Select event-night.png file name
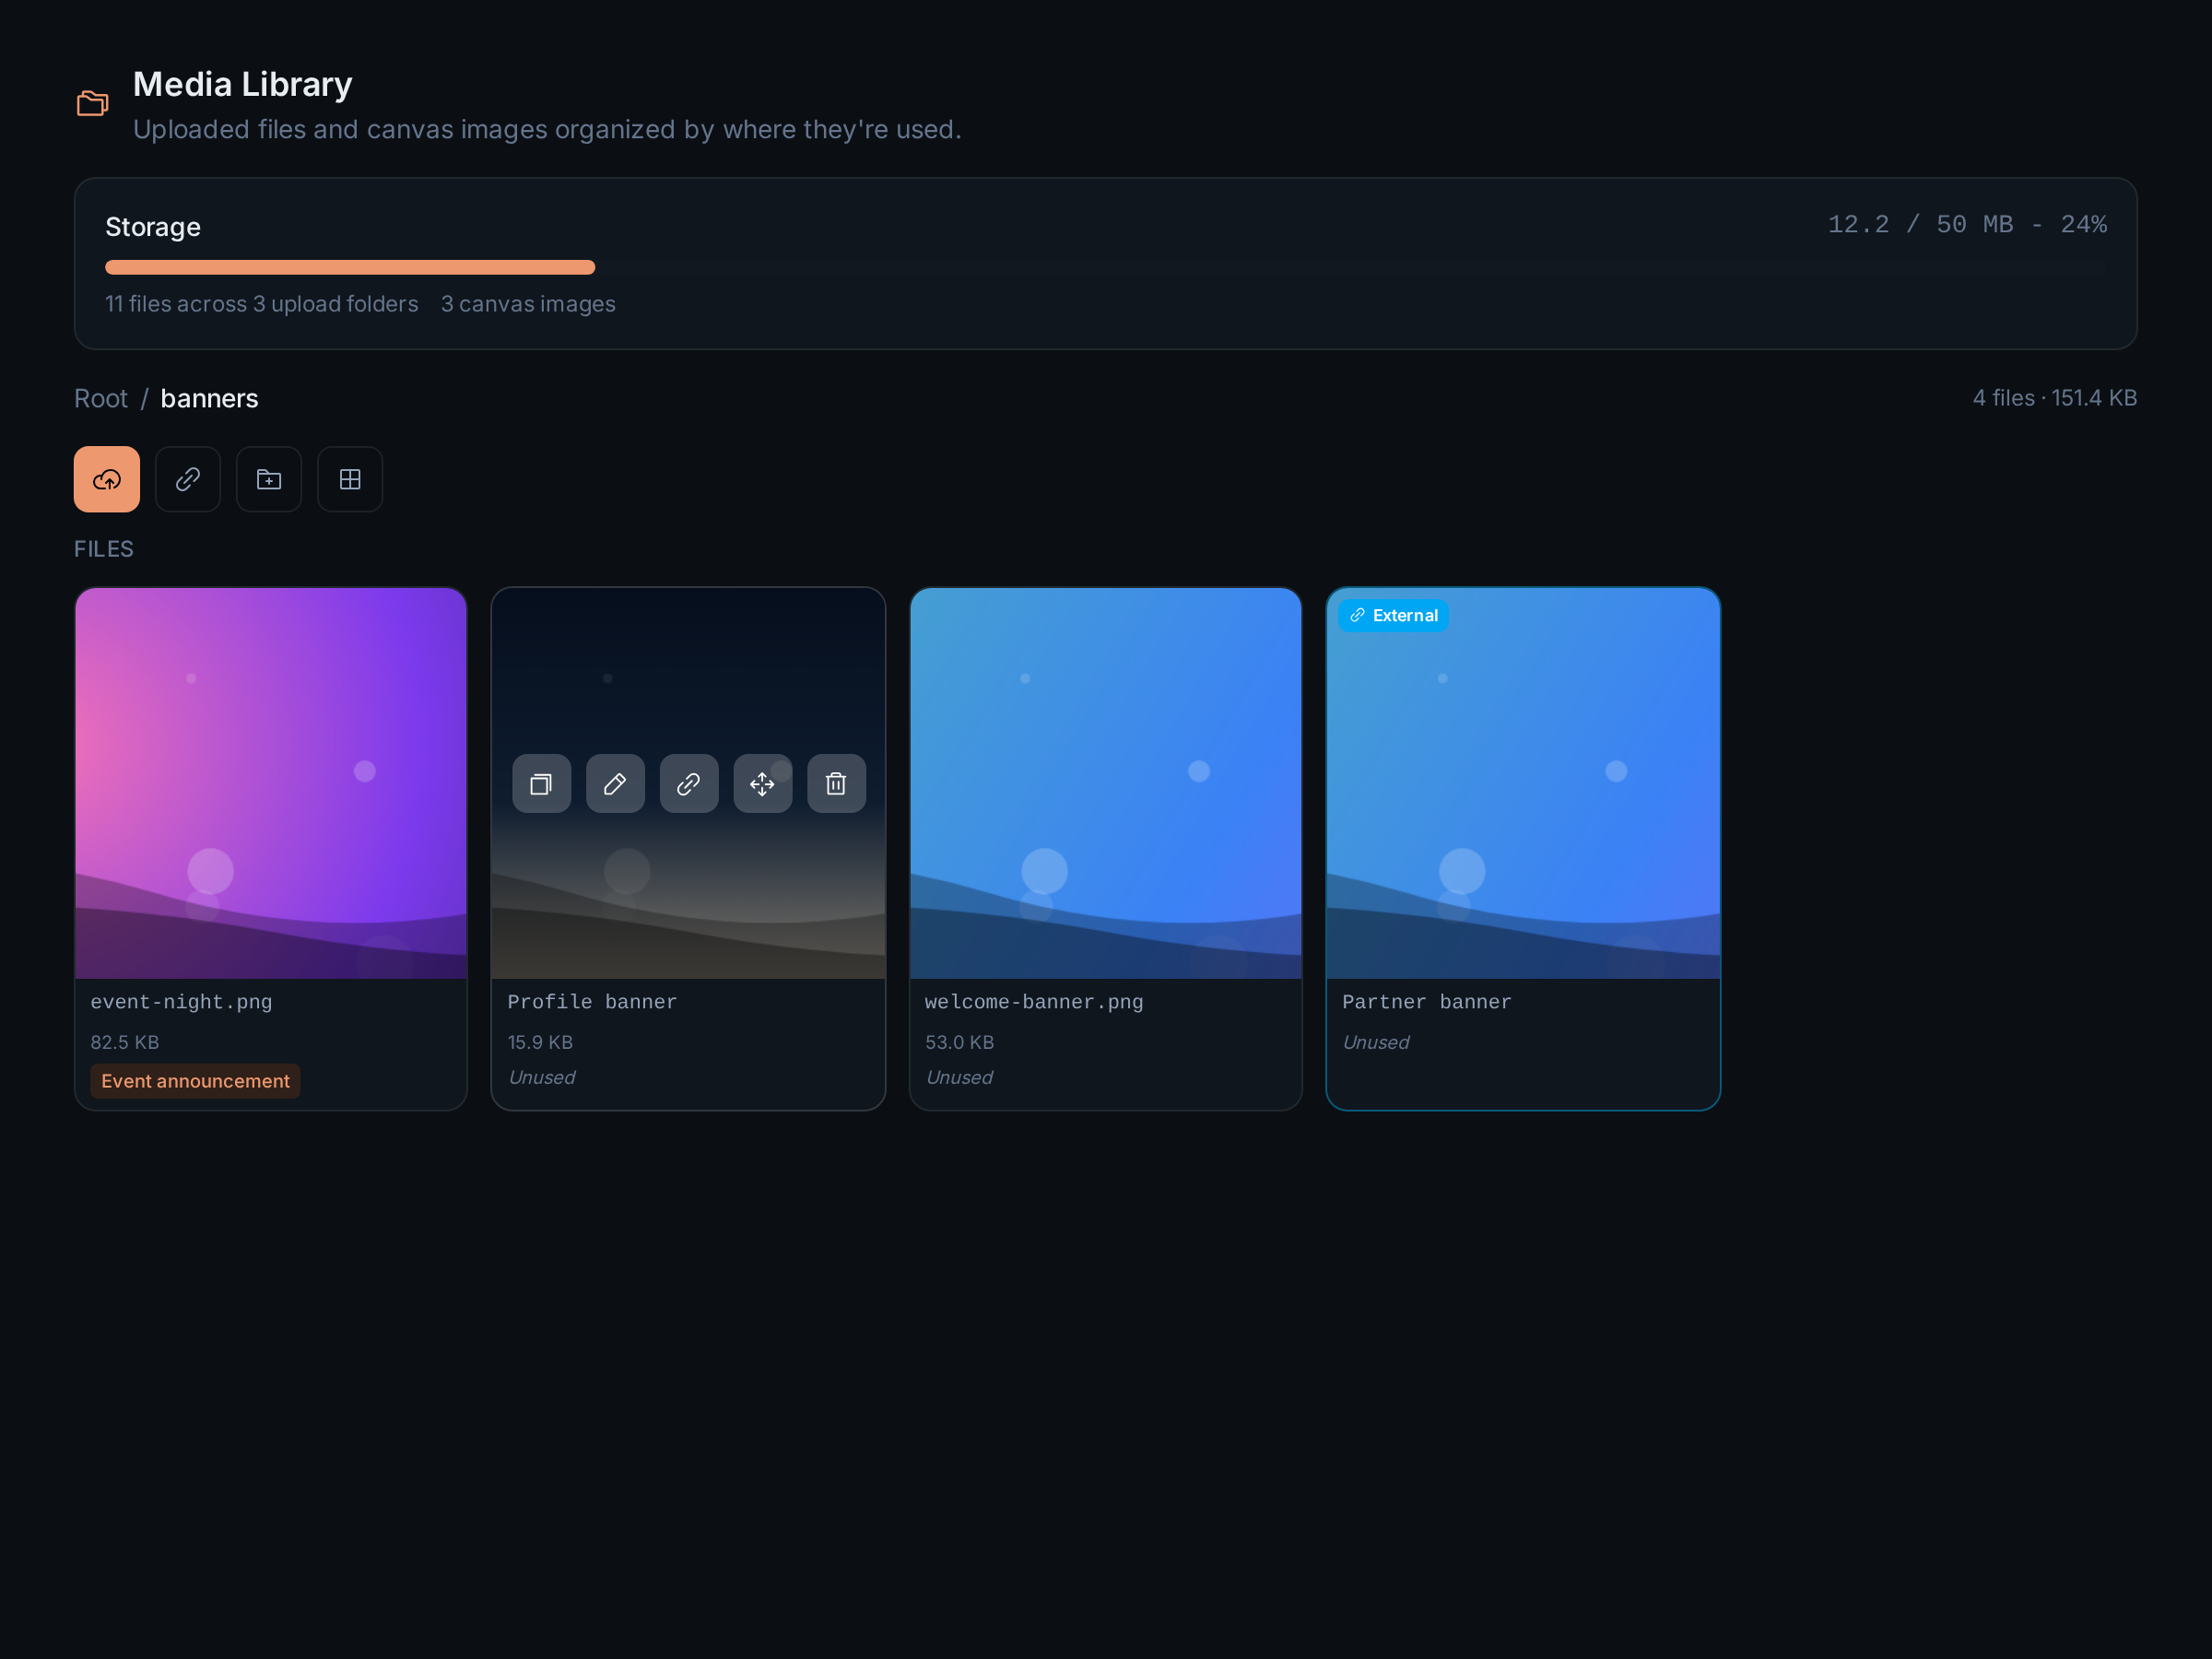This screenshot has width=2212, height=1659. click(x=181, y=1002)
